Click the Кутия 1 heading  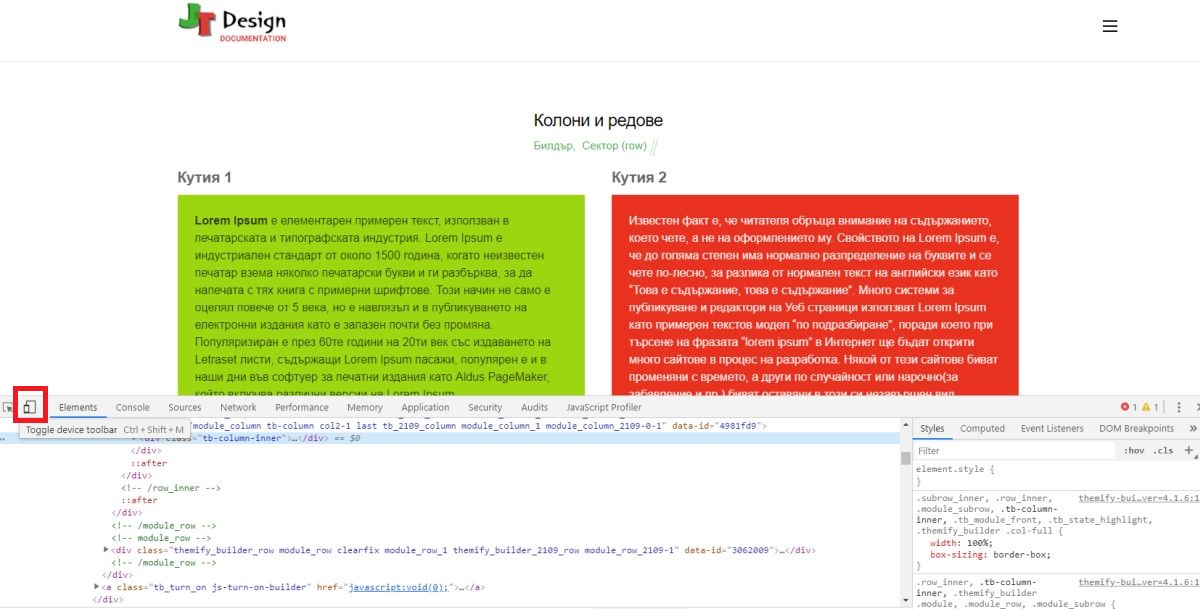click(x=205, y=177)
